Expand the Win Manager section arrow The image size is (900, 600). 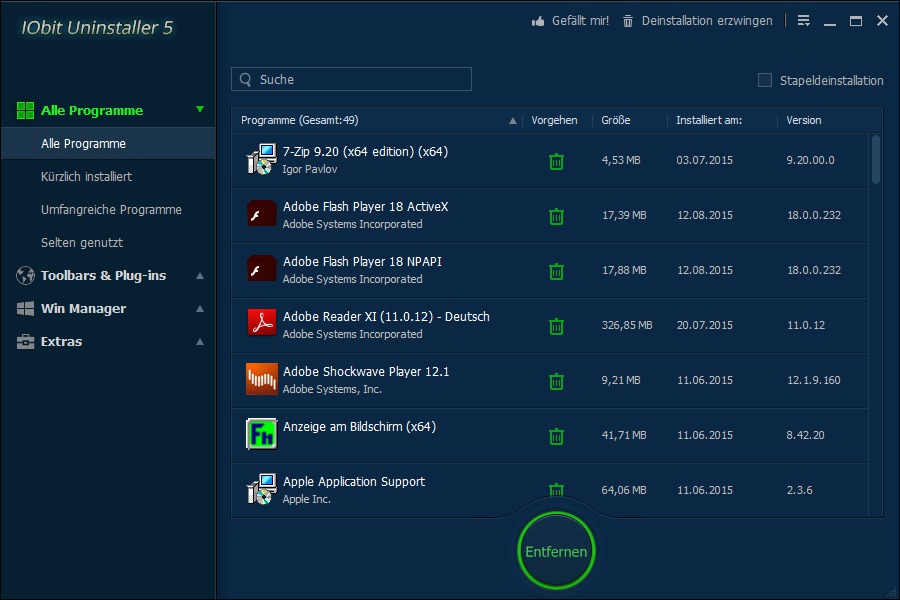[x=200, y=308]
